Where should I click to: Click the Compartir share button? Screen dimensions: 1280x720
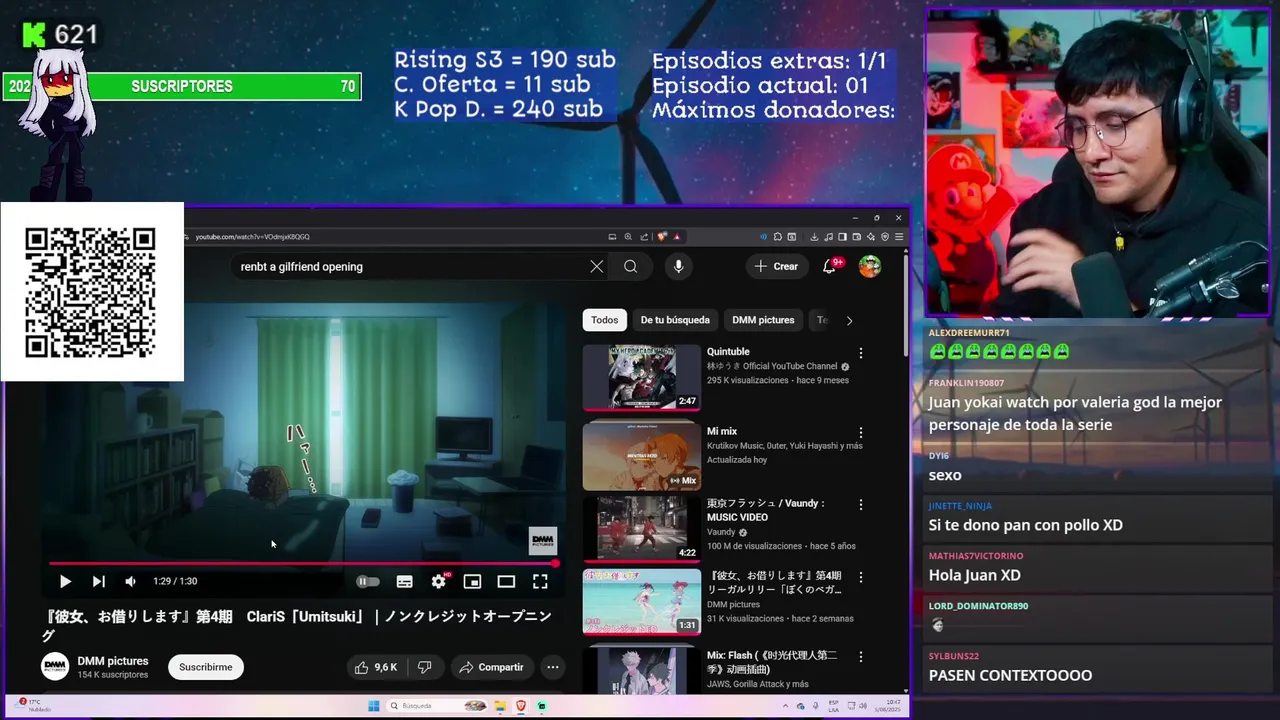491,667
